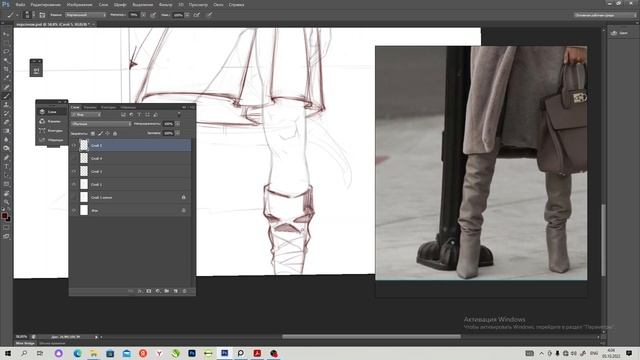
Task: Open the blend mode Обычные dropdown
Action: point(101,124)
